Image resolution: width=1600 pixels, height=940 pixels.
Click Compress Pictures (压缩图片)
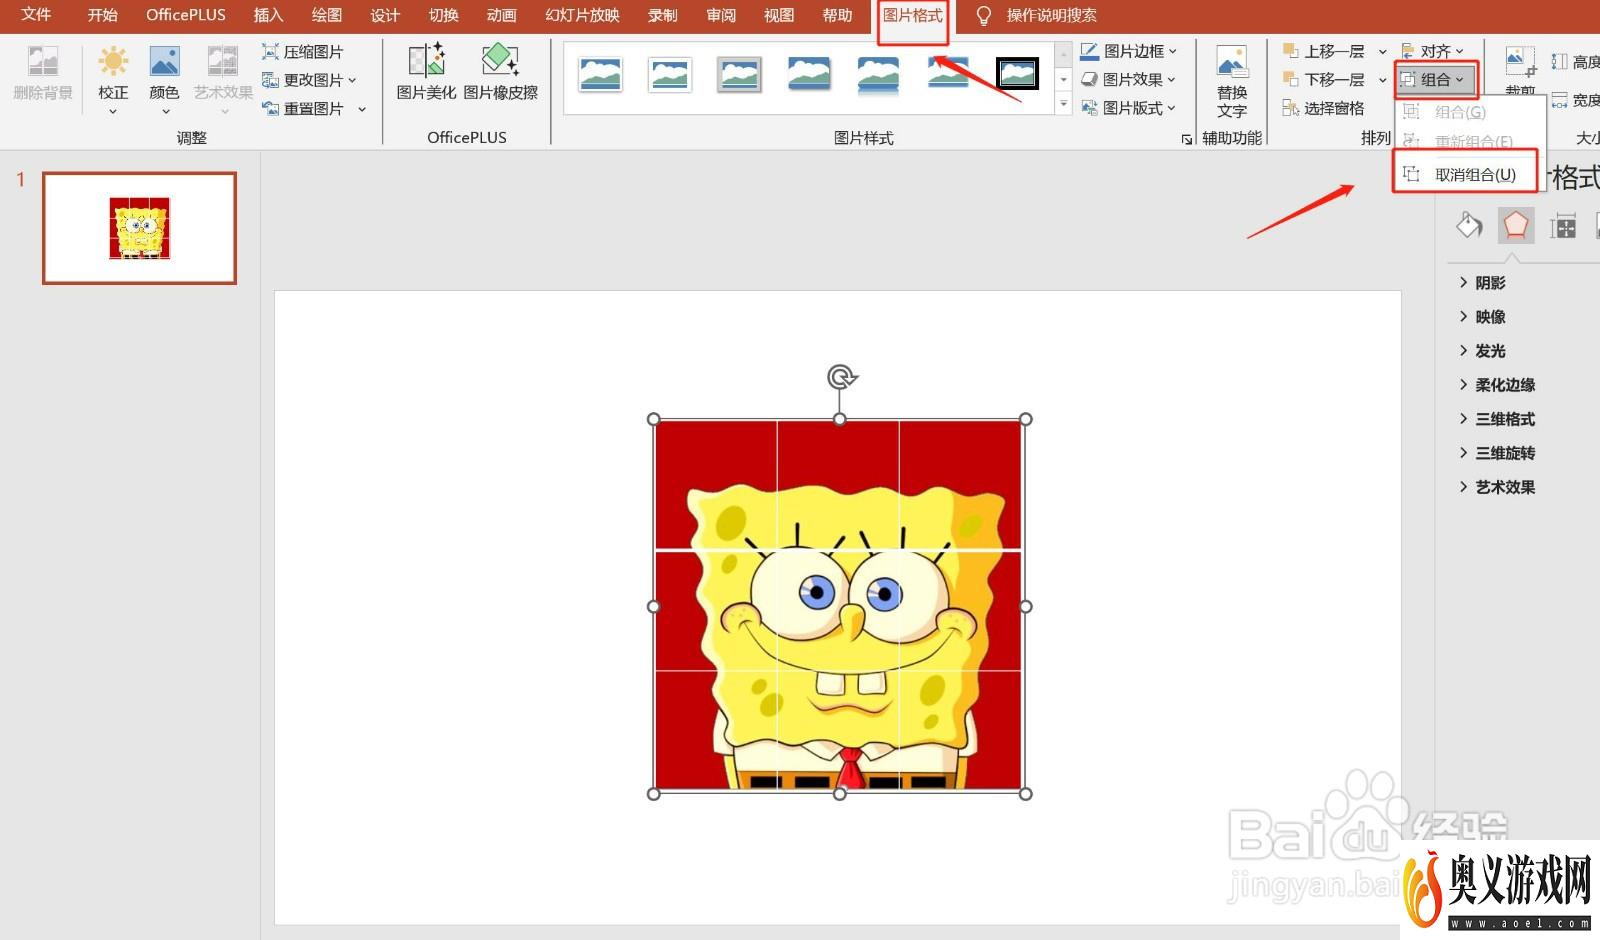tap(302, 51)
